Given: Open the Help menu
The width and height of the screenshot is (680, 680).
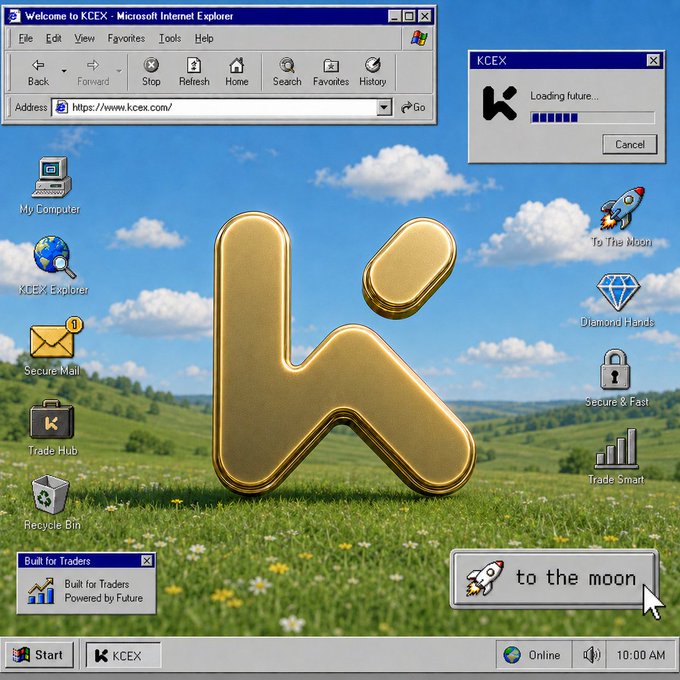Looking at the screenshot, I should click(x=204, y=39).
